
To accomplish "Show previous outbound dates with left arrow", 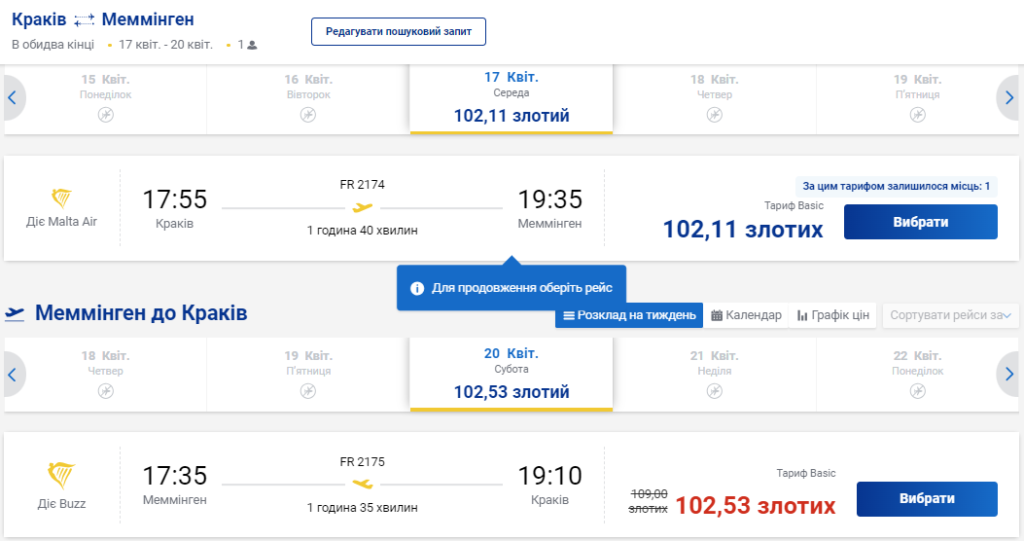I will (x=13, y=98).
